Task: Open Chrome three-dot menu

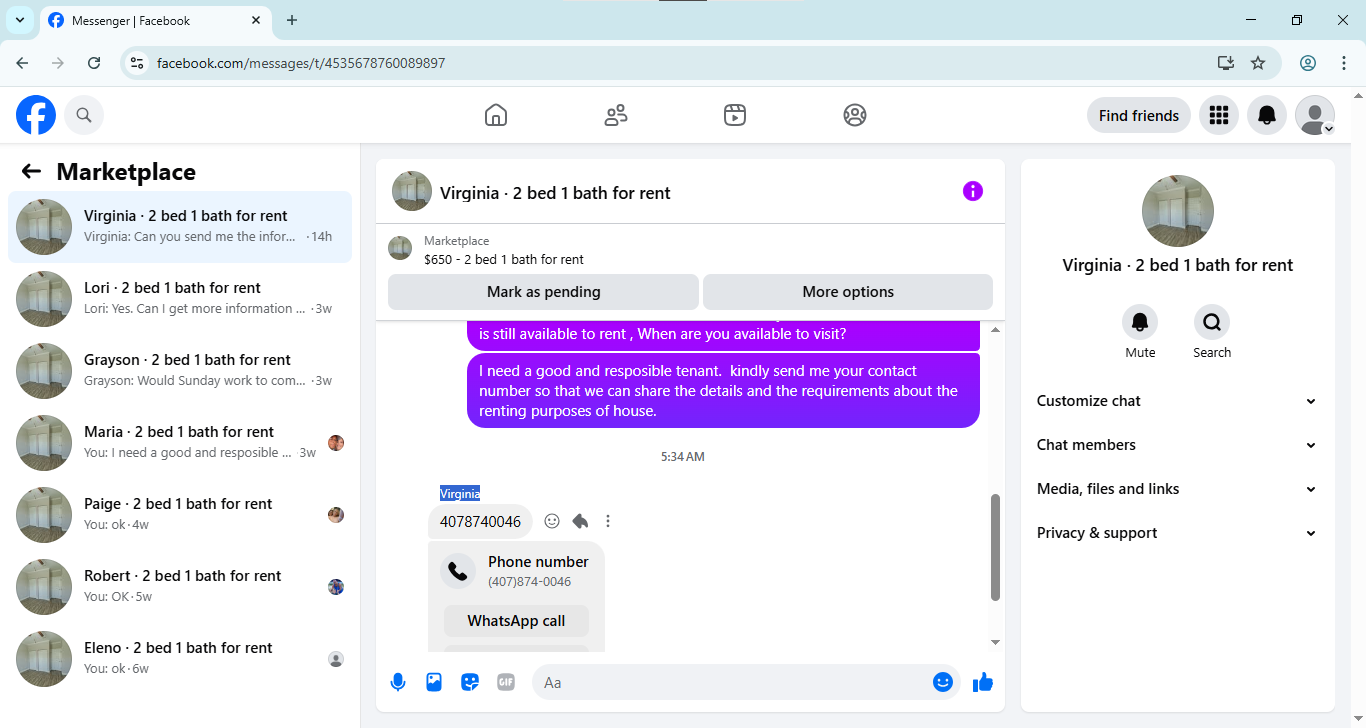Action: coord(1344,63)
